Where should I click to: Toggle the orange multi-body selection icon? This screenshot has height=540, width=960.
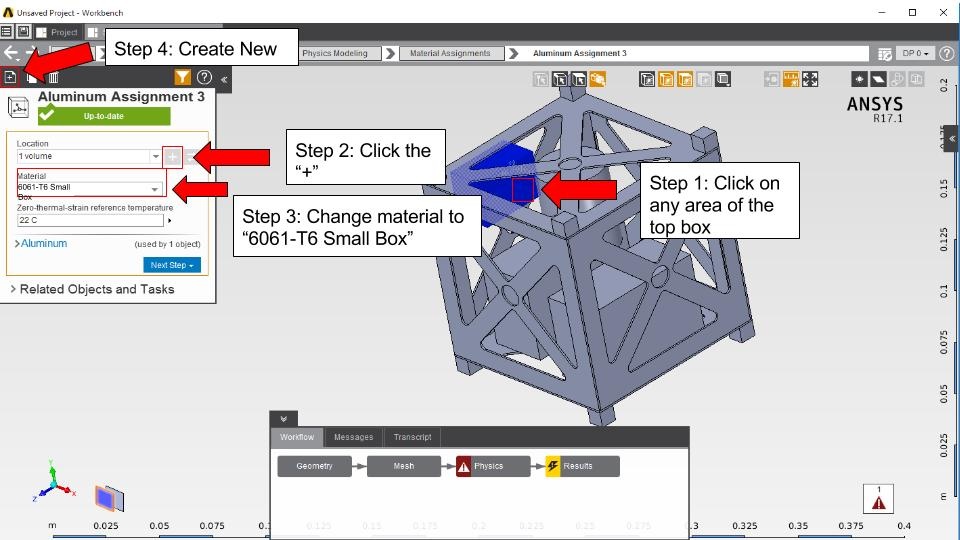click(597, 79)
